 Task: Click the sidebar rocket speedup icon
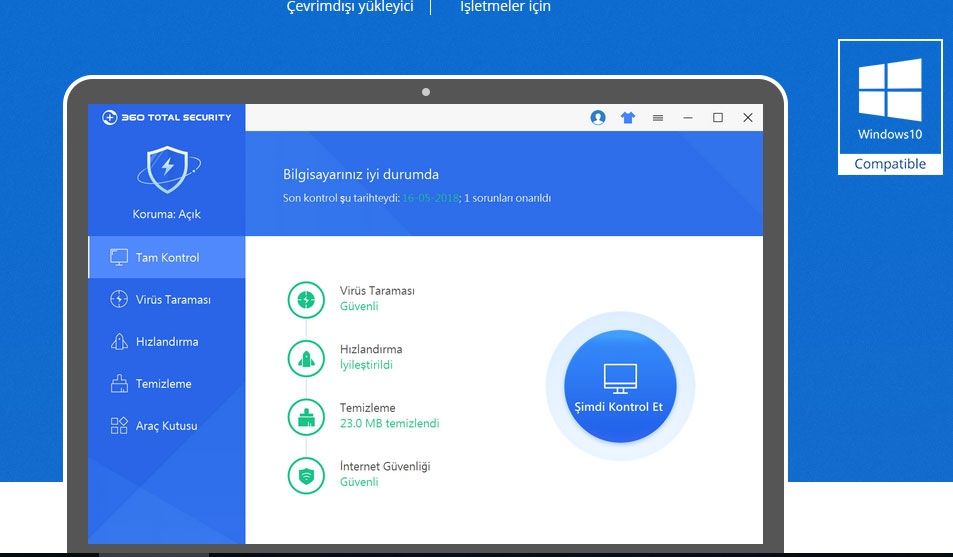click(x=119, y=342)
